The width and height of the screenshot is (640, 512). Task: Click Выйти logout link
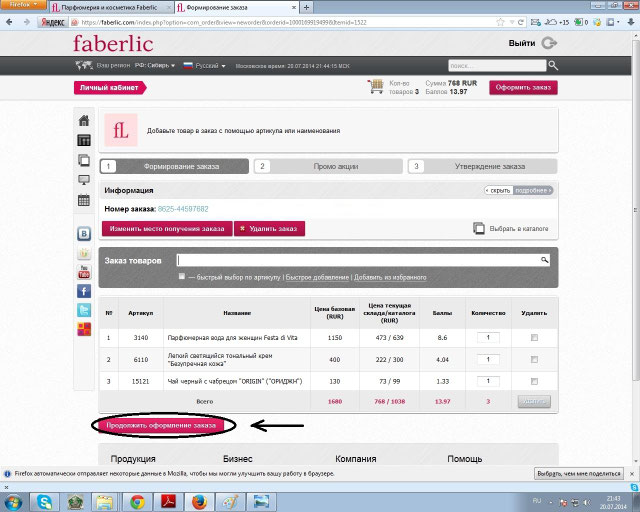pyautogui.click(x=522, y=43)
